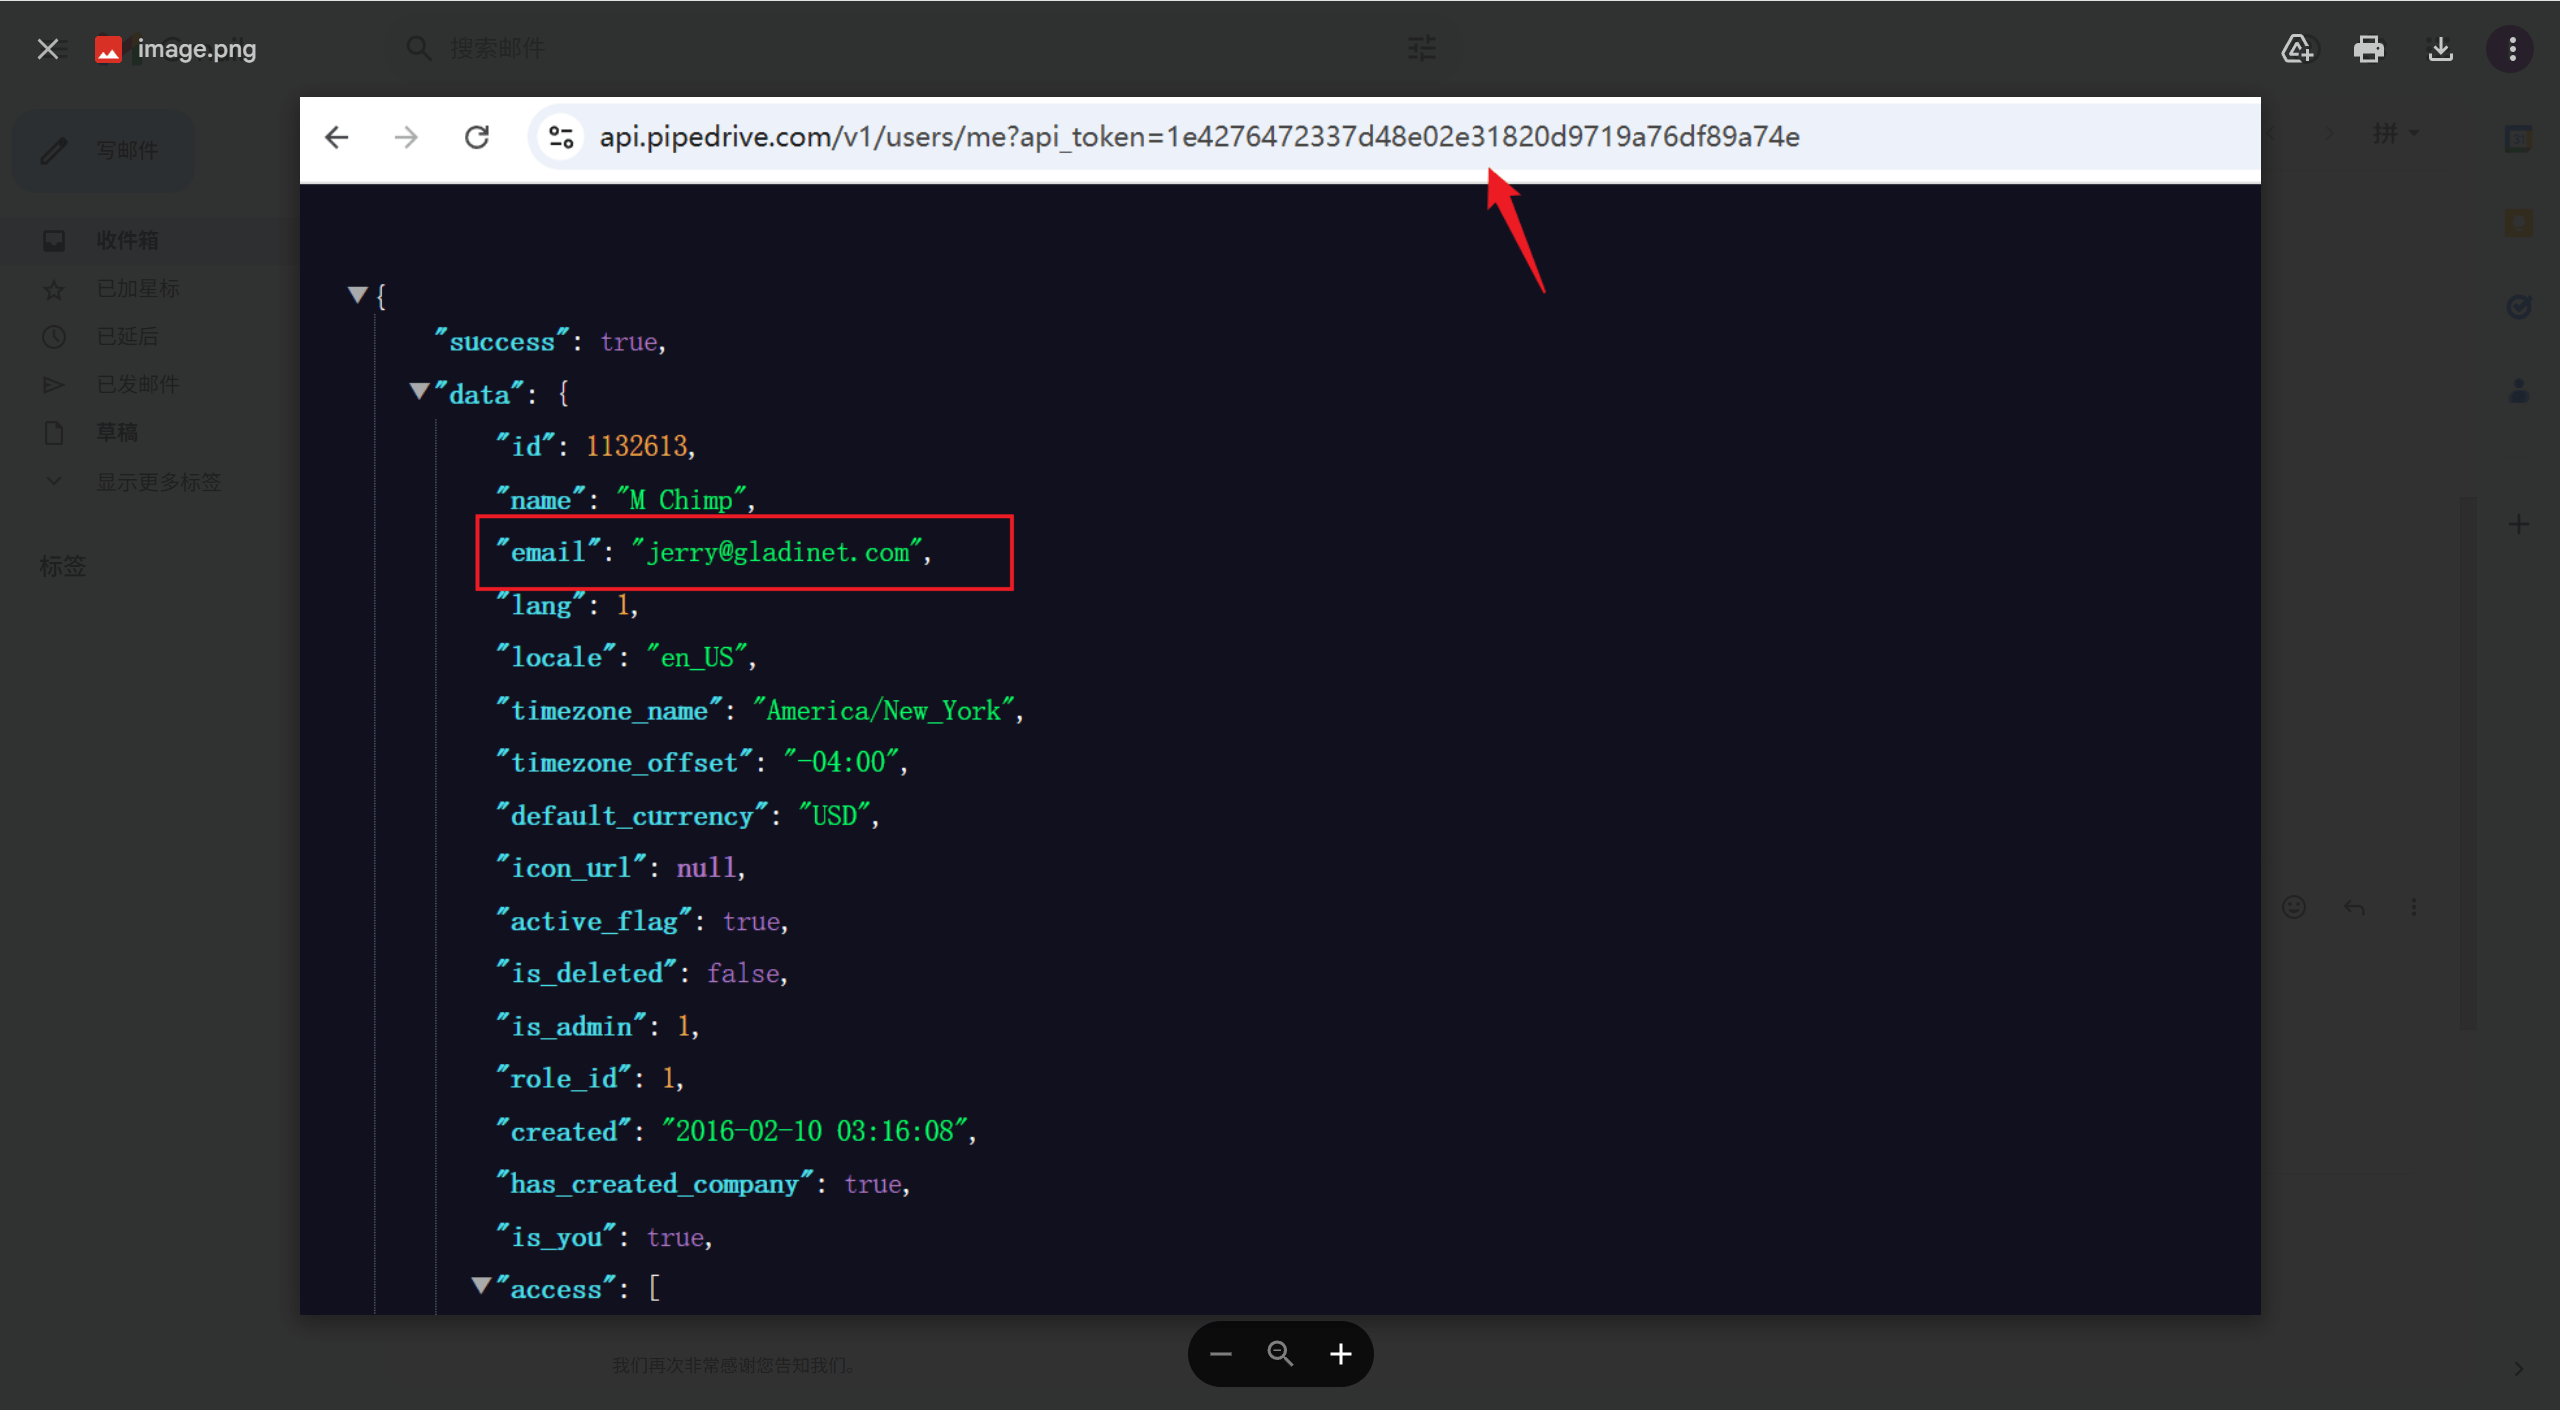Open Contacts icon in dimmed right side panel

[x=2518, y=390]
